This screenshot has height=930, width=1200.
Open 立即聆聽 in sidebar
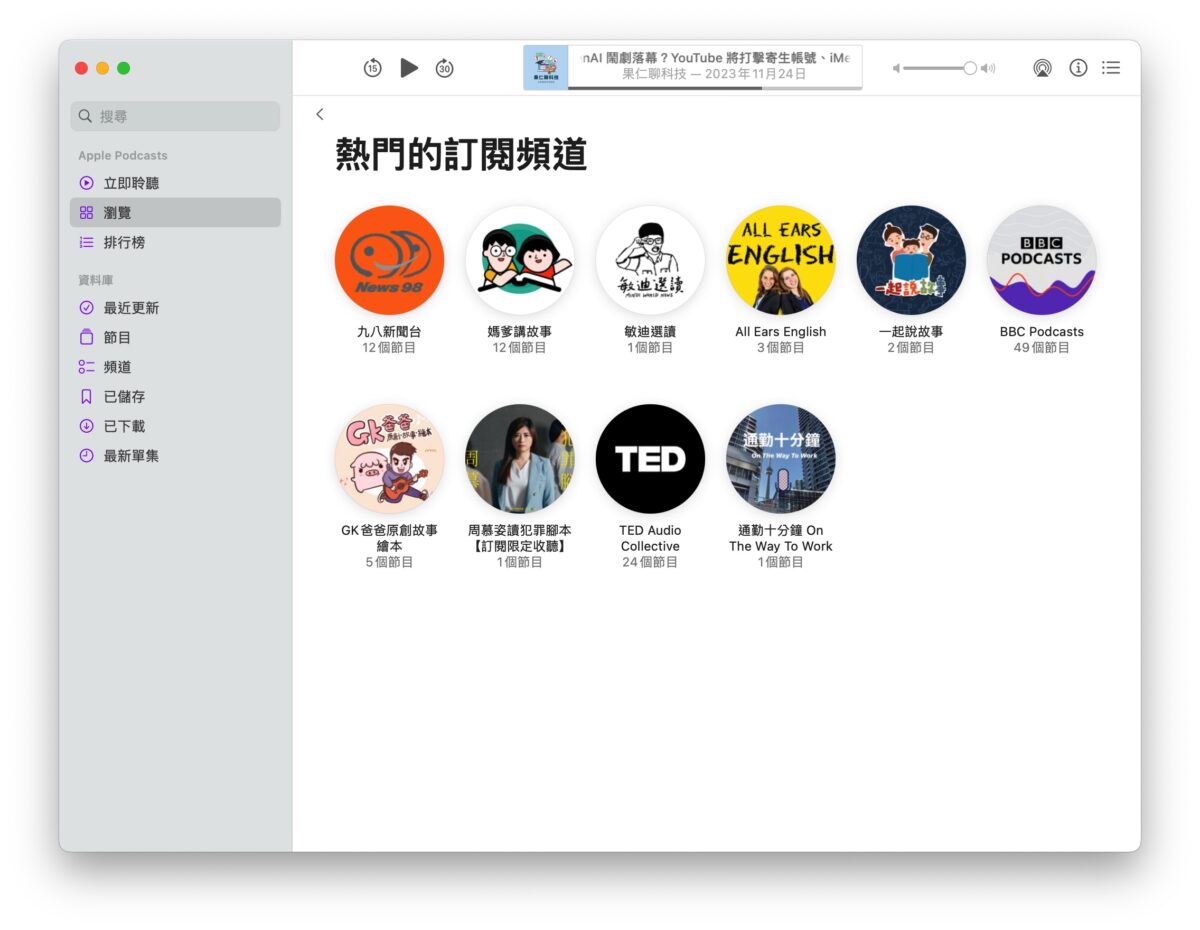pos(175,183)
